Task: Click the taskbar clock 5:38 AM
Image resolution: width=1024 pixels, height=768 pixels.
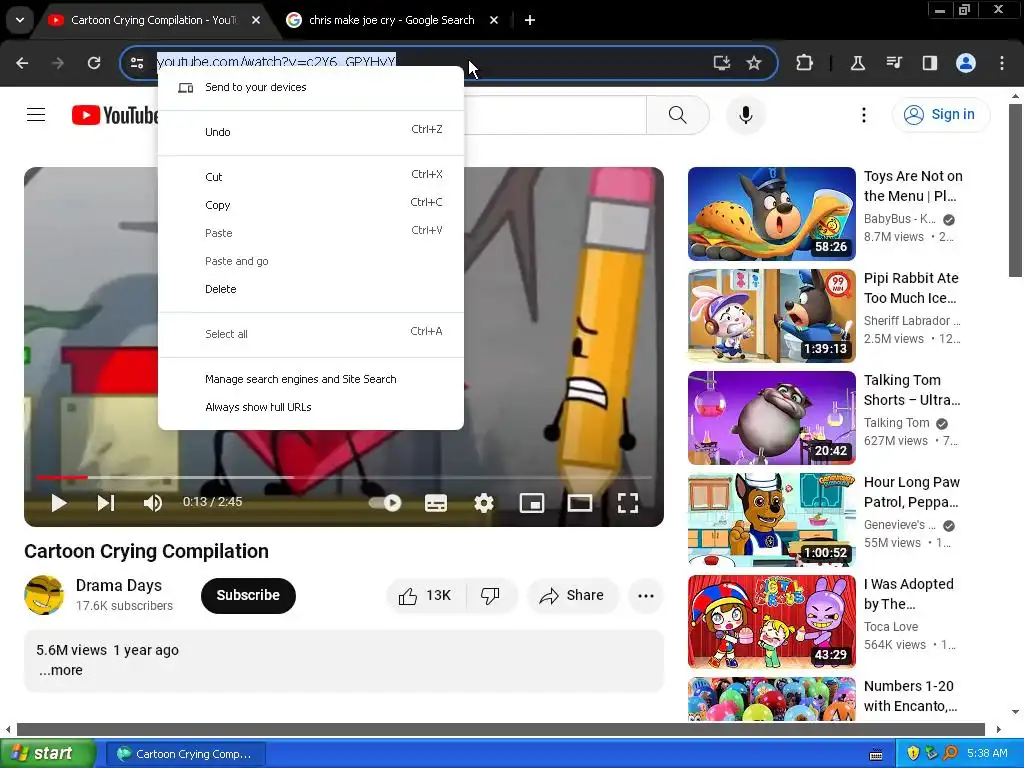Action: 987,754
